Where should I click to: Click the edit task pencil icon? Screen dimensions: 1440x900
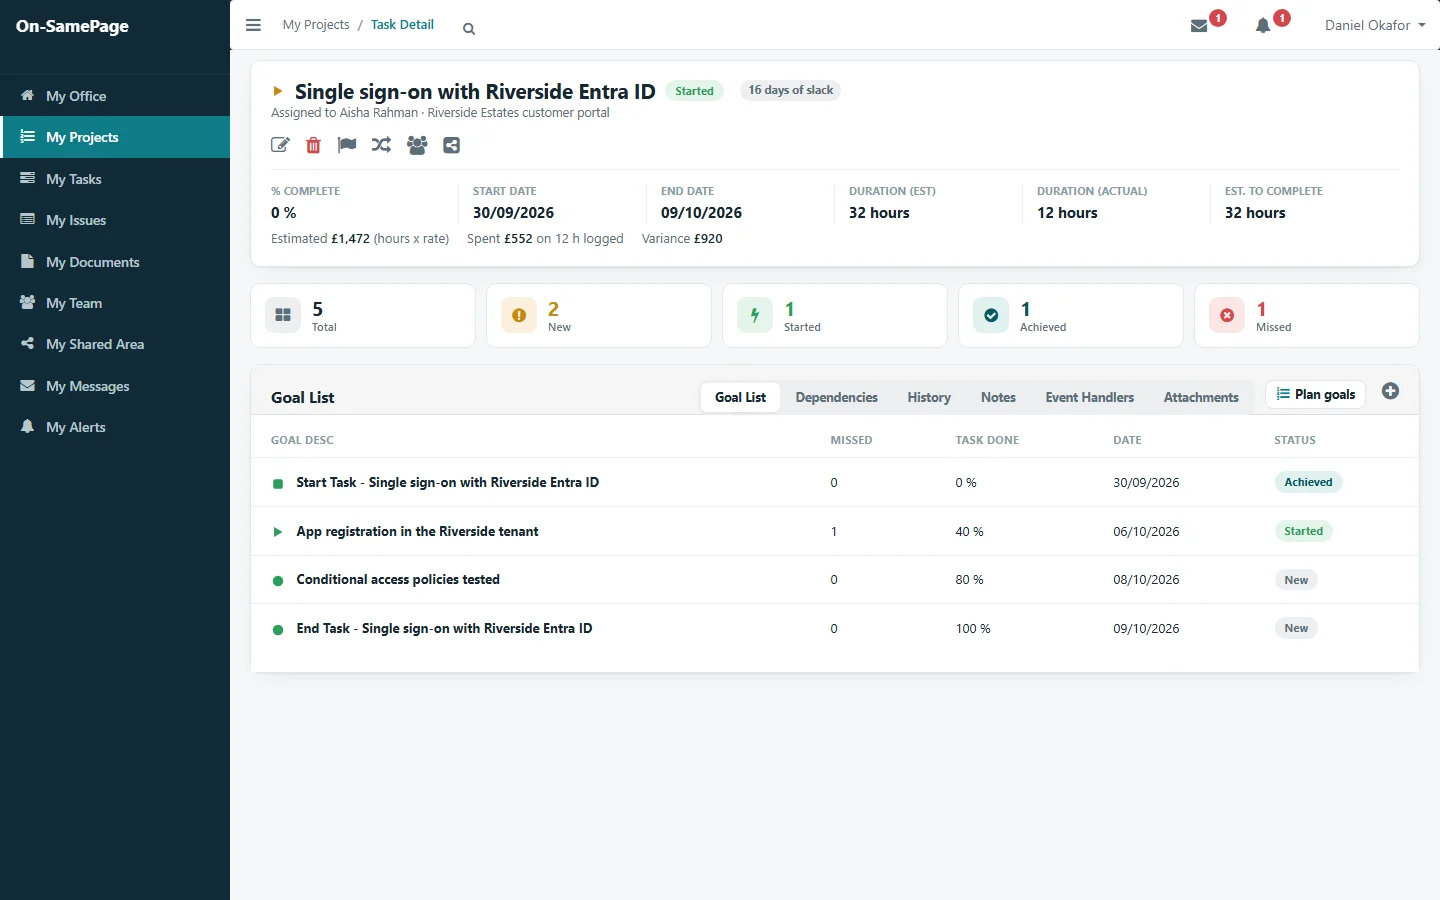tap(280, 145)
